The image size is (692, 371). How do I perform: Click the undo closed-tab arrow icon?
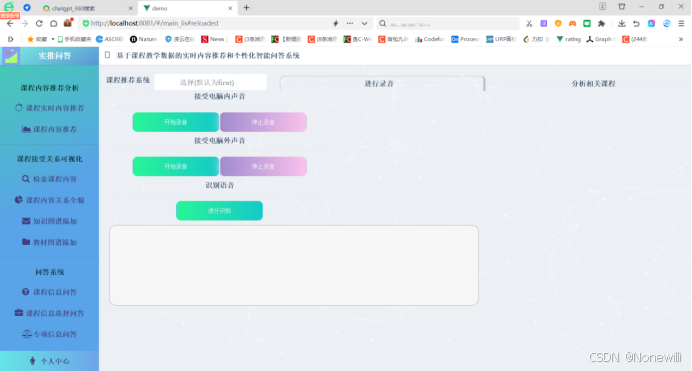coord(636,23)
